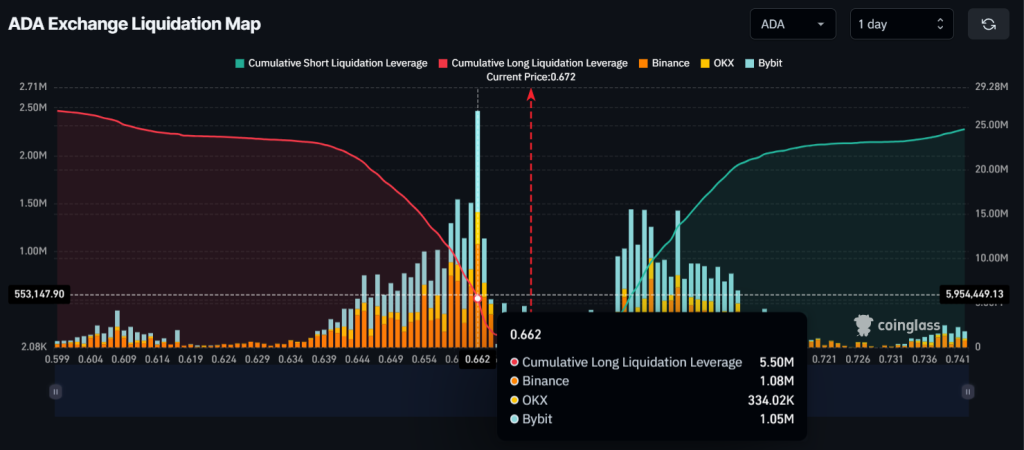Click the 0.662 x-axis price label
Viewport: 1024px width, 450px height.
point(478,359)
